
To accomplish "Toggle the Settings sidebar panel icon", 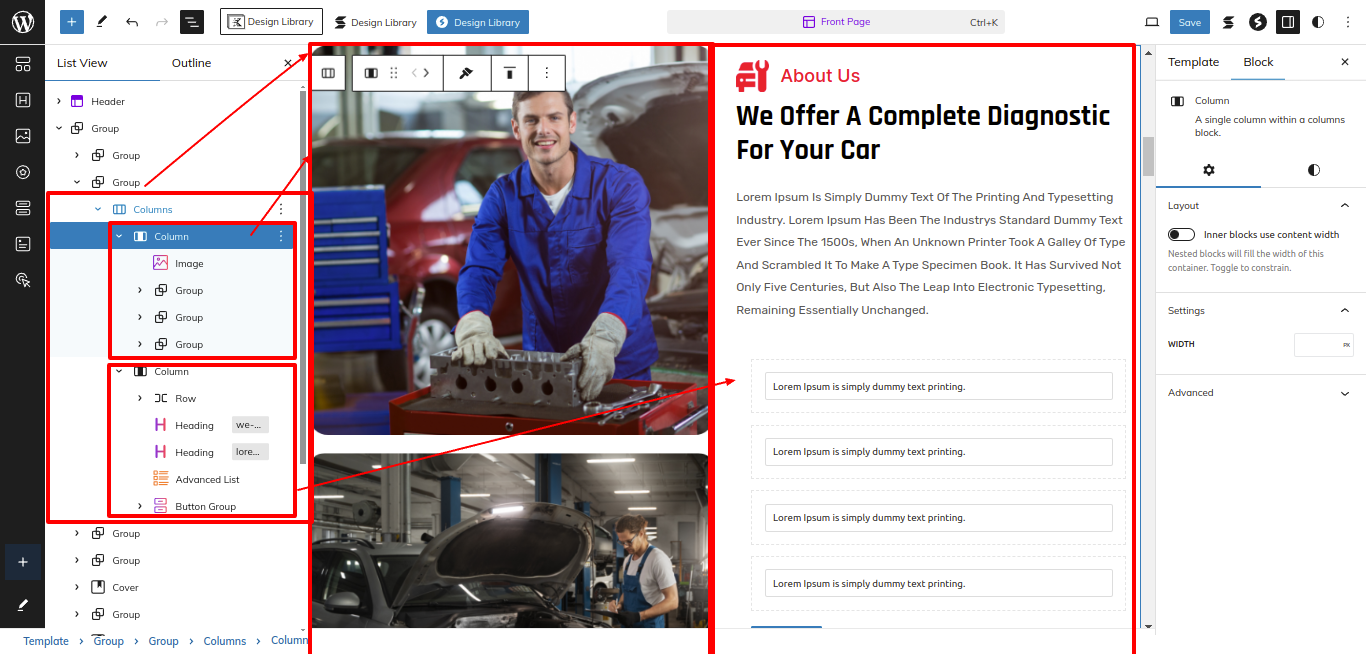I will (x=1288, y=22).
